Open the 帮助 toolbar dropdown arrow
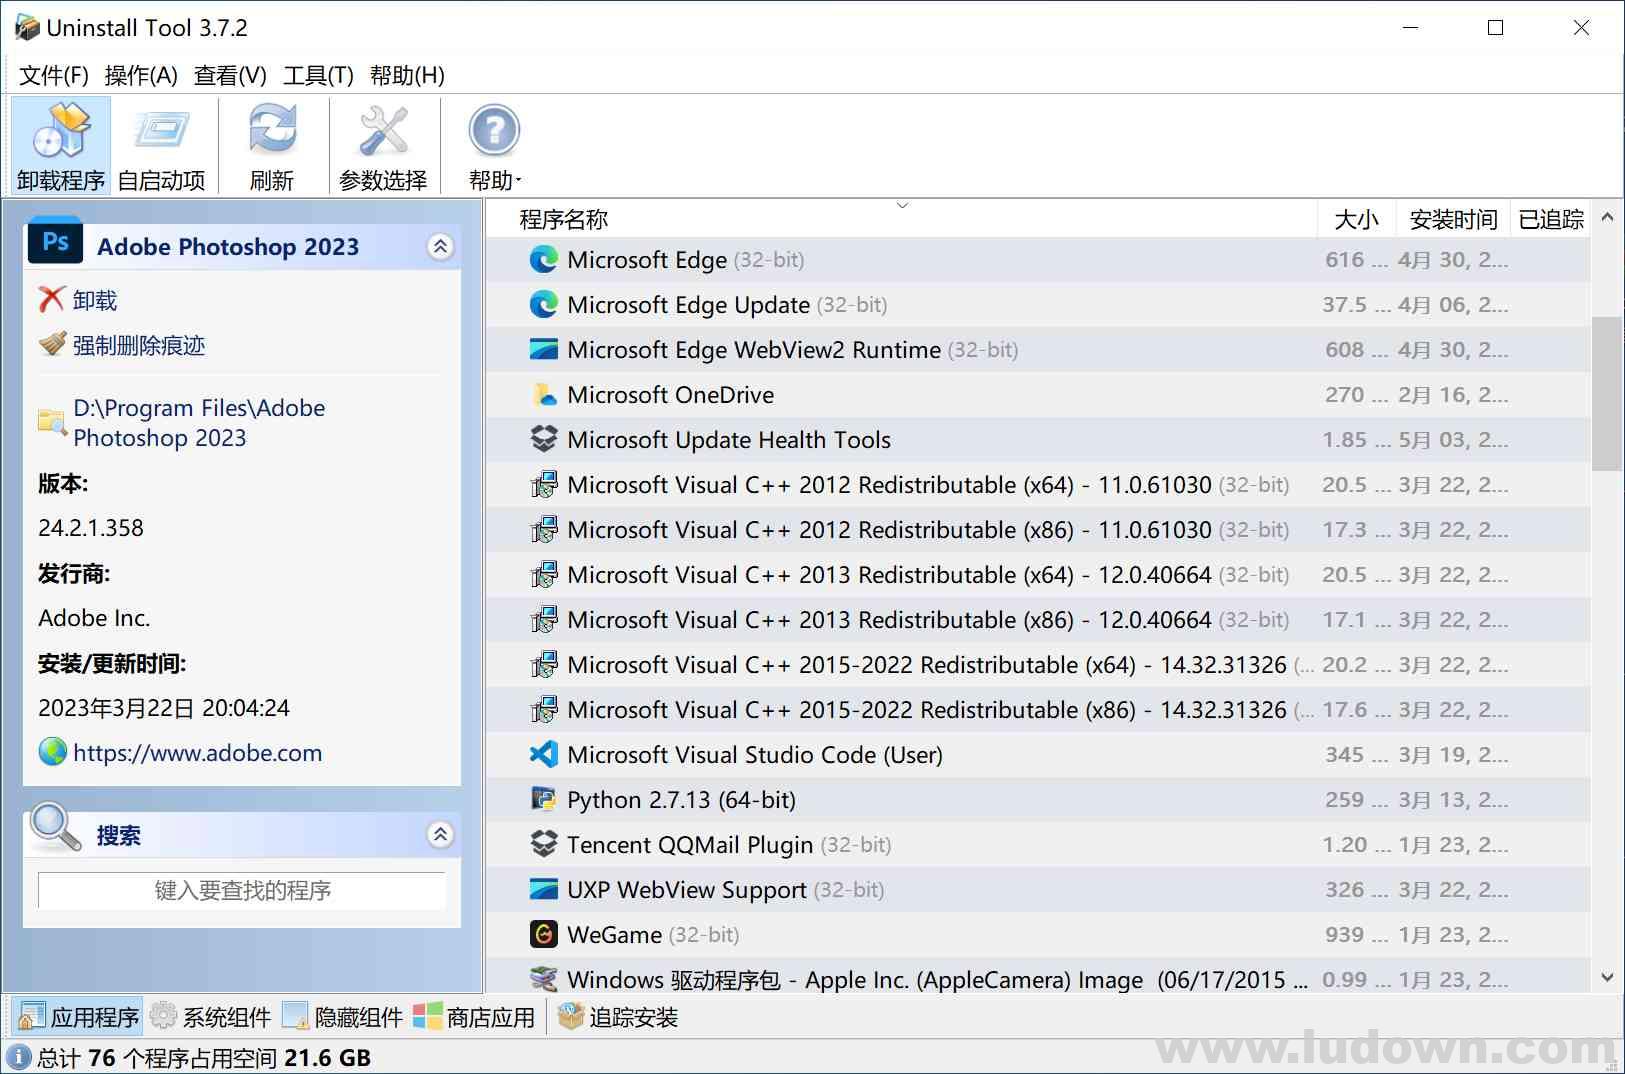 pyautogui.click(x=518, y=181)
